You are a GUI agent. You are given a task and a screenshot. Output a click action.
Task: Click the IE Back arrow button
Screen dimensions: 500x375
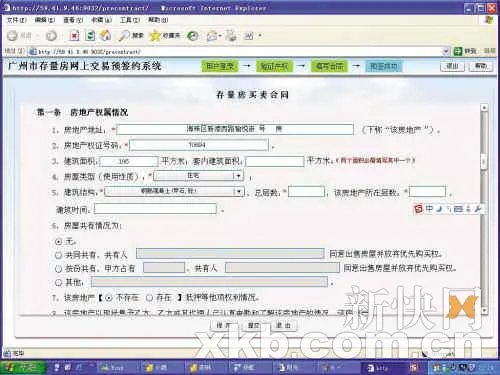point(12,36)
